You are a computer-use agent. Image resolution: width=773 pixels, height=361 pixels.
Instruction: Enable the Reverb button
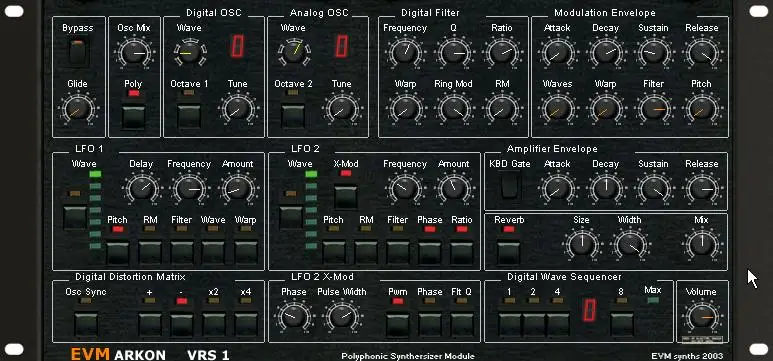click(x=509, y=253)
